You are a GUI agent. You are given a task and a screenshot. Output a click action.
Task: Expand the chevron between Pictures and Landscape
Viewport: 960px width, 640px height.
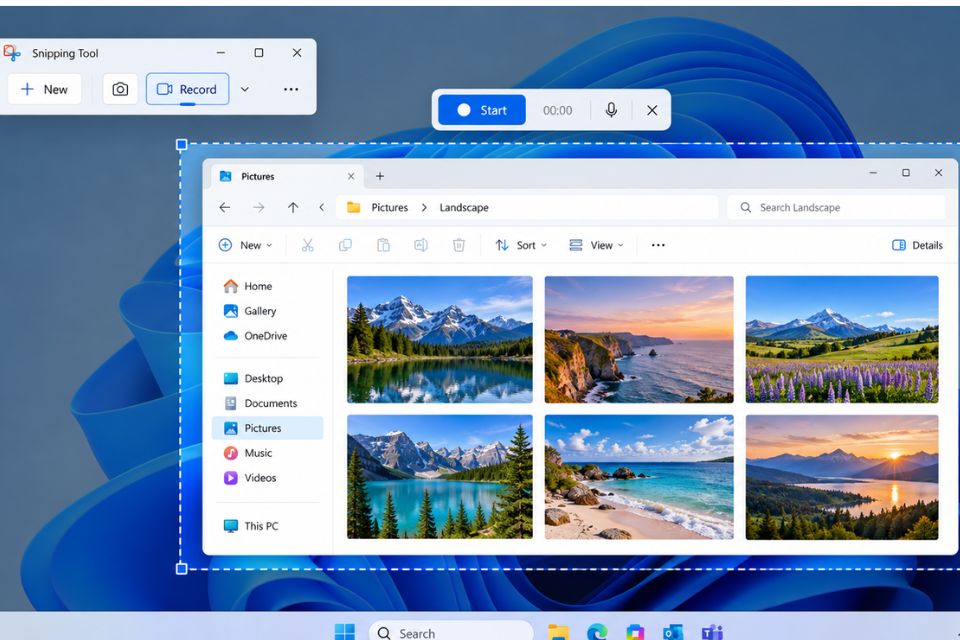point(424,208)
